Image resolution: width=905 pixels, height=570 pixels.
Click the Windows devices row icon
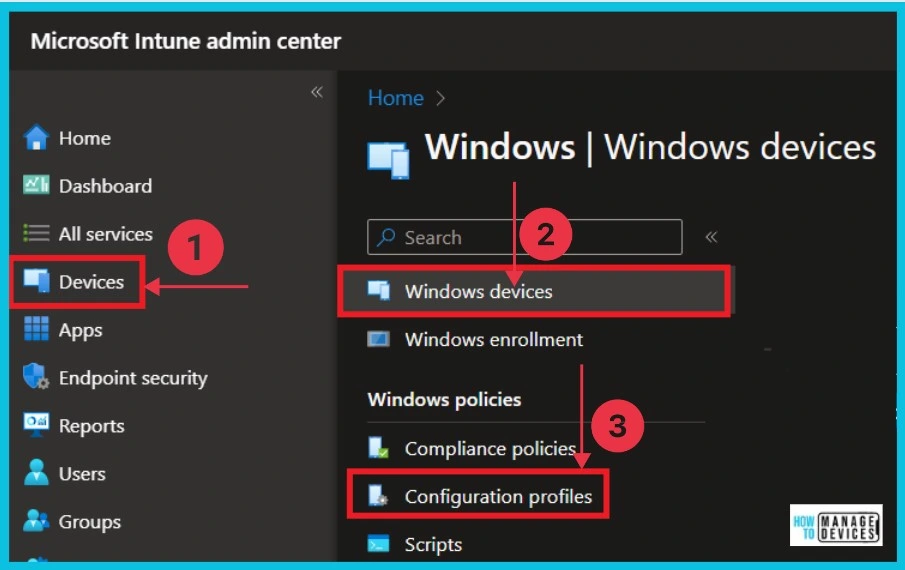(x=379, y=290)
